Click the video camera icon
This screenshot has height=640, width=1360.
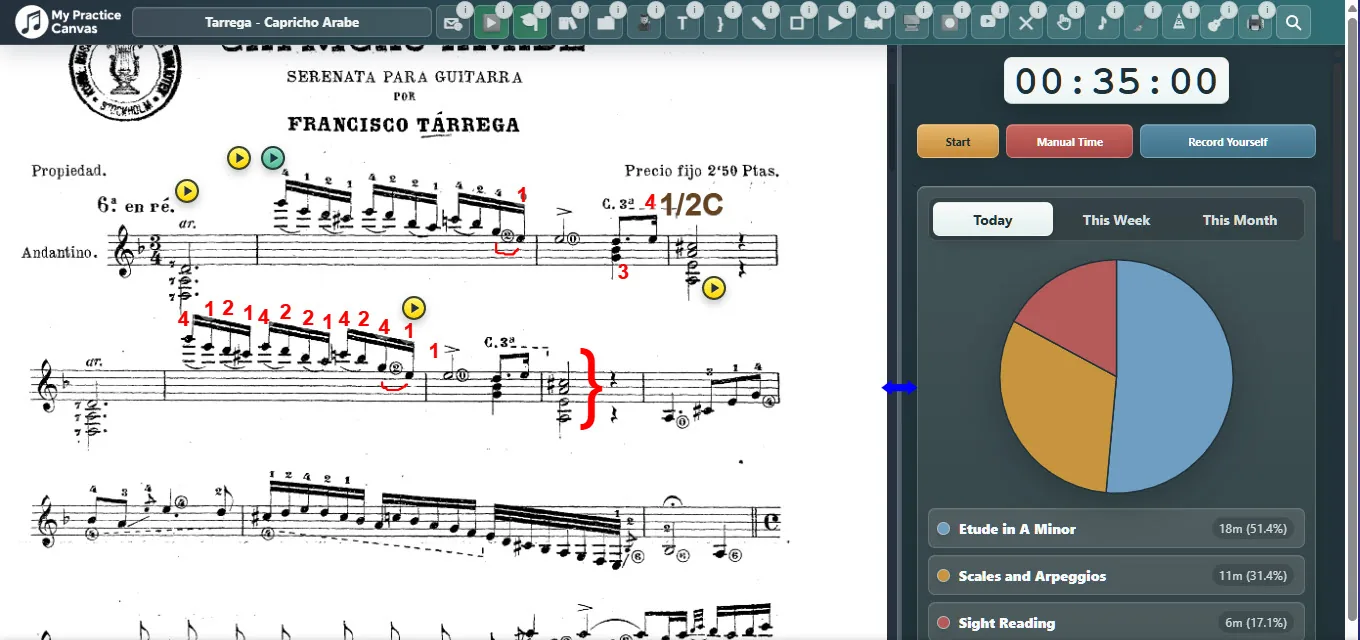873,23
